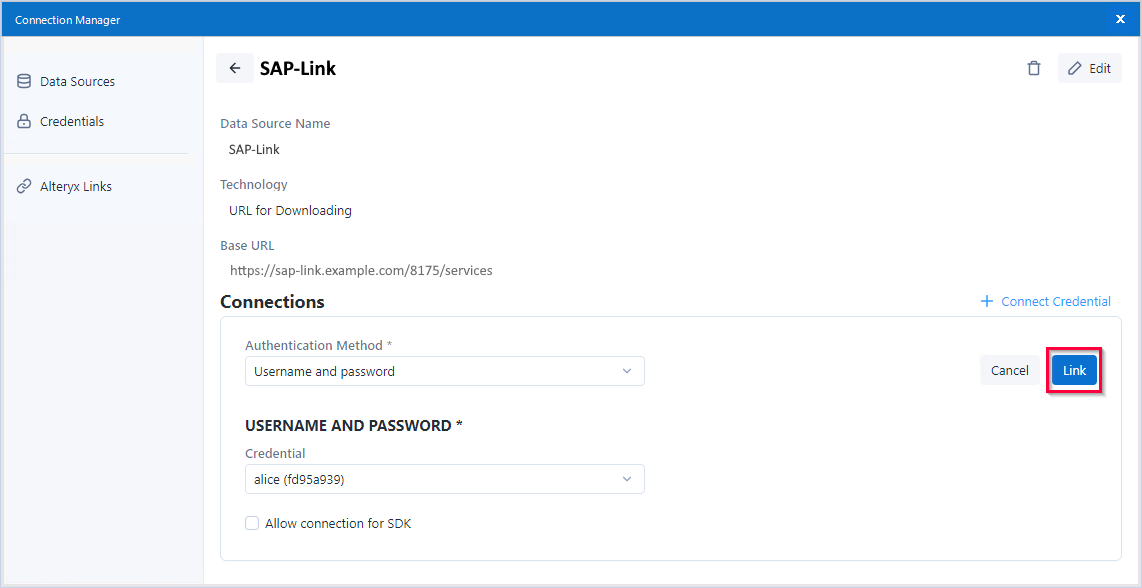The width and height of the screenshot is (1142, 588).
Task: Click the lock icon beside Credentials
Action: 24,122
